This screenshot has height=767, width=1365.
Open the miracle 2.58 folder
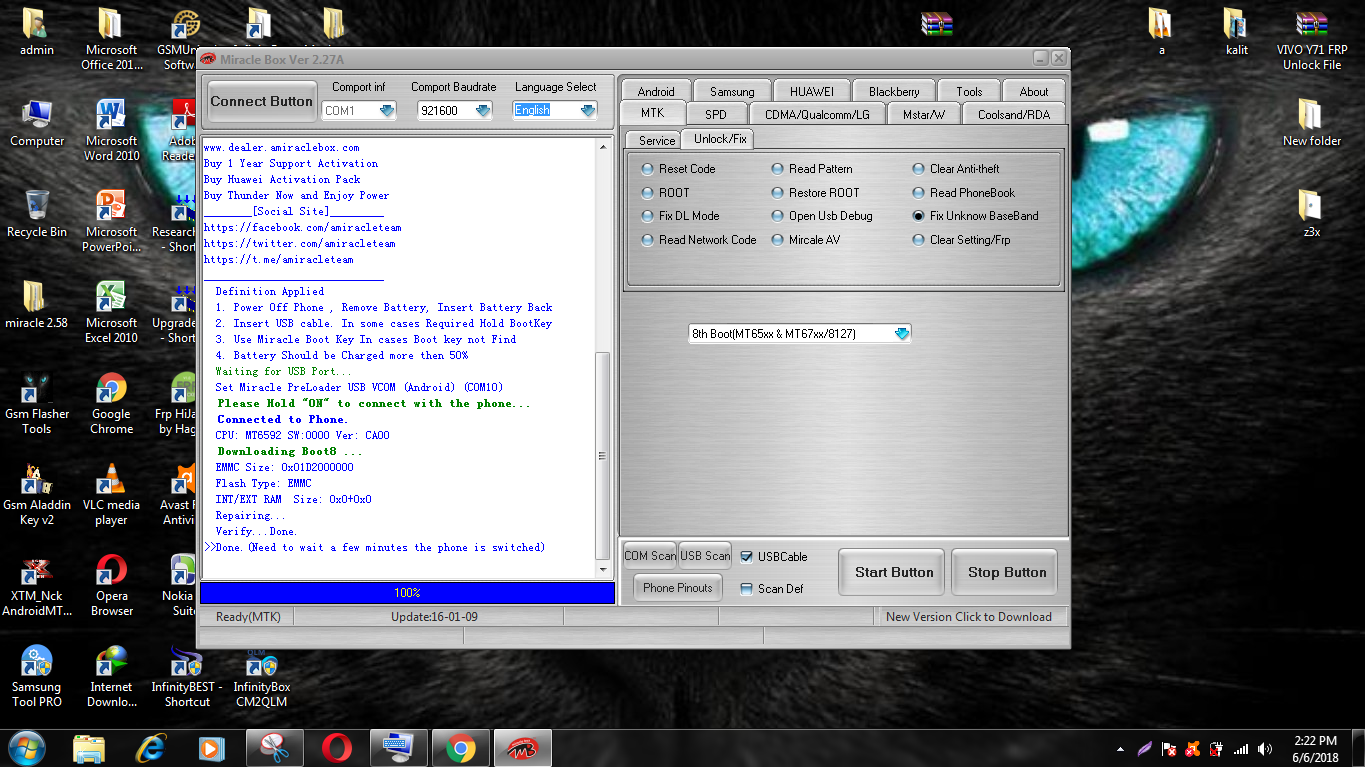(x=37, y=305)
